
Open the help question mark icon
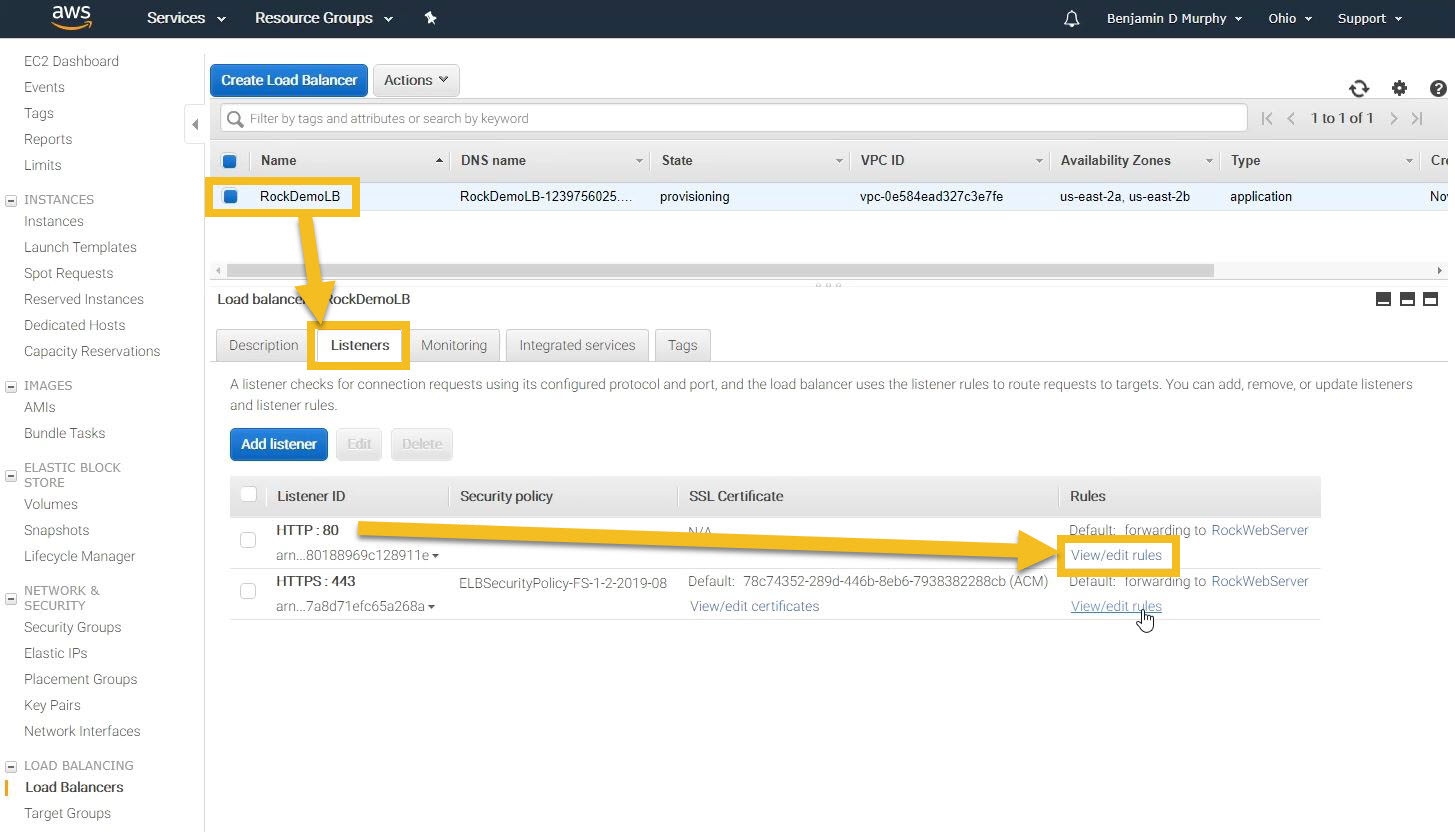[1438, 88]
